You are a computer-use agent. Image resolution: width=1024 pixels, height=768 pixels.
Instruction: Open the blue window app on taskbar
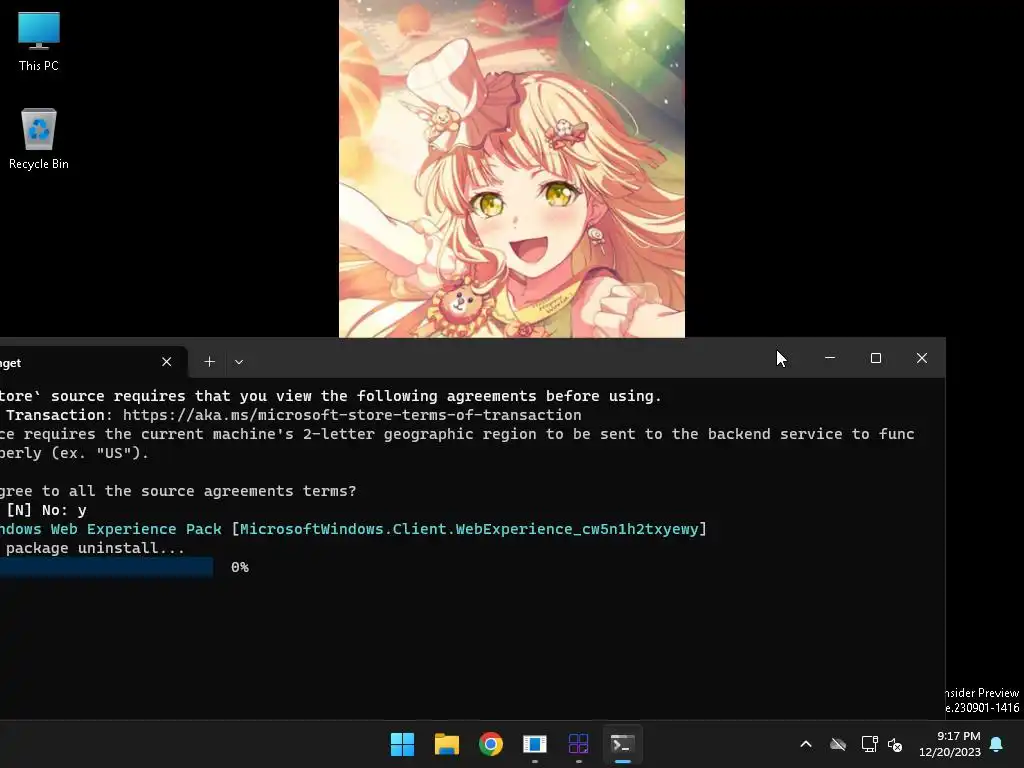535,744
